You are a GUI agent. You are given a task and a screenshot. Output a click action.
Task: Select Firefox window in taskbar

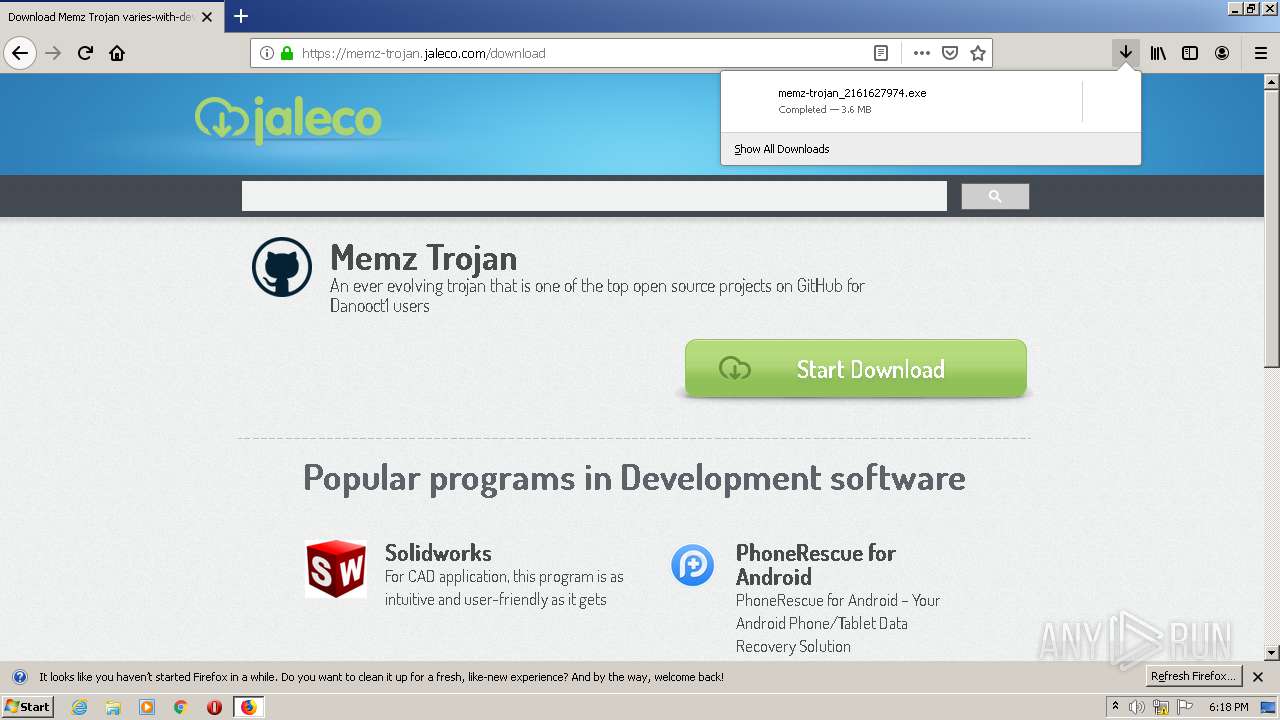click(248, 707)
